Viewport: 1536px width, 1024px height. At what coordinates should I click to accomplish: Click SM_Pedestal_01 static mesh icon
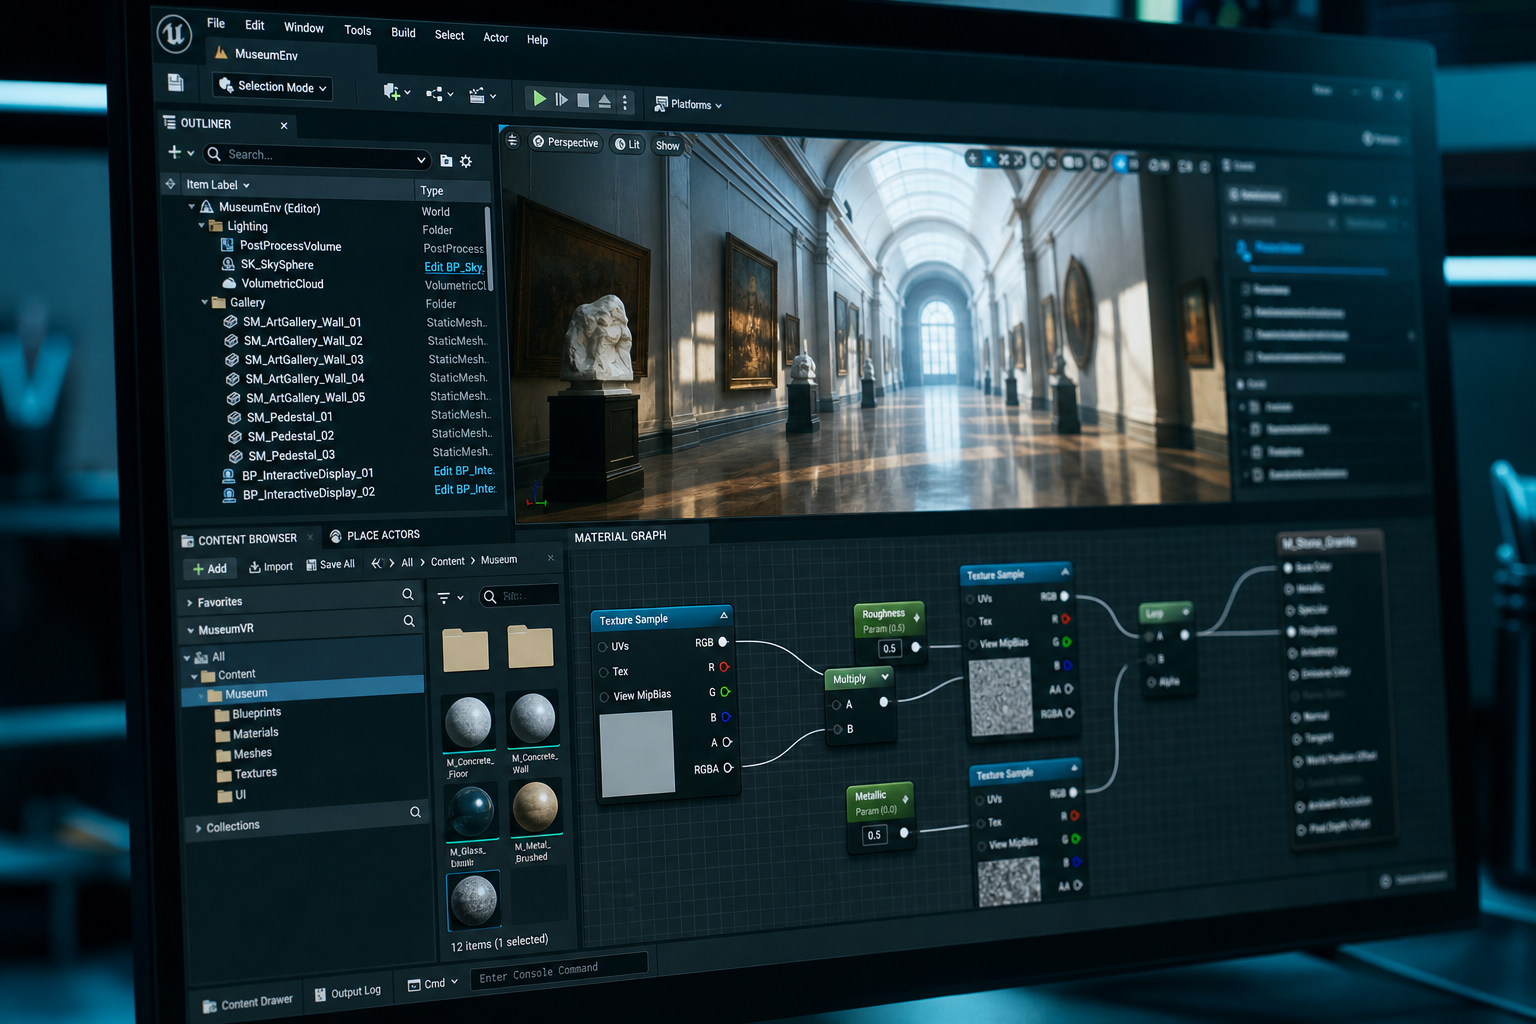point(234,418)
